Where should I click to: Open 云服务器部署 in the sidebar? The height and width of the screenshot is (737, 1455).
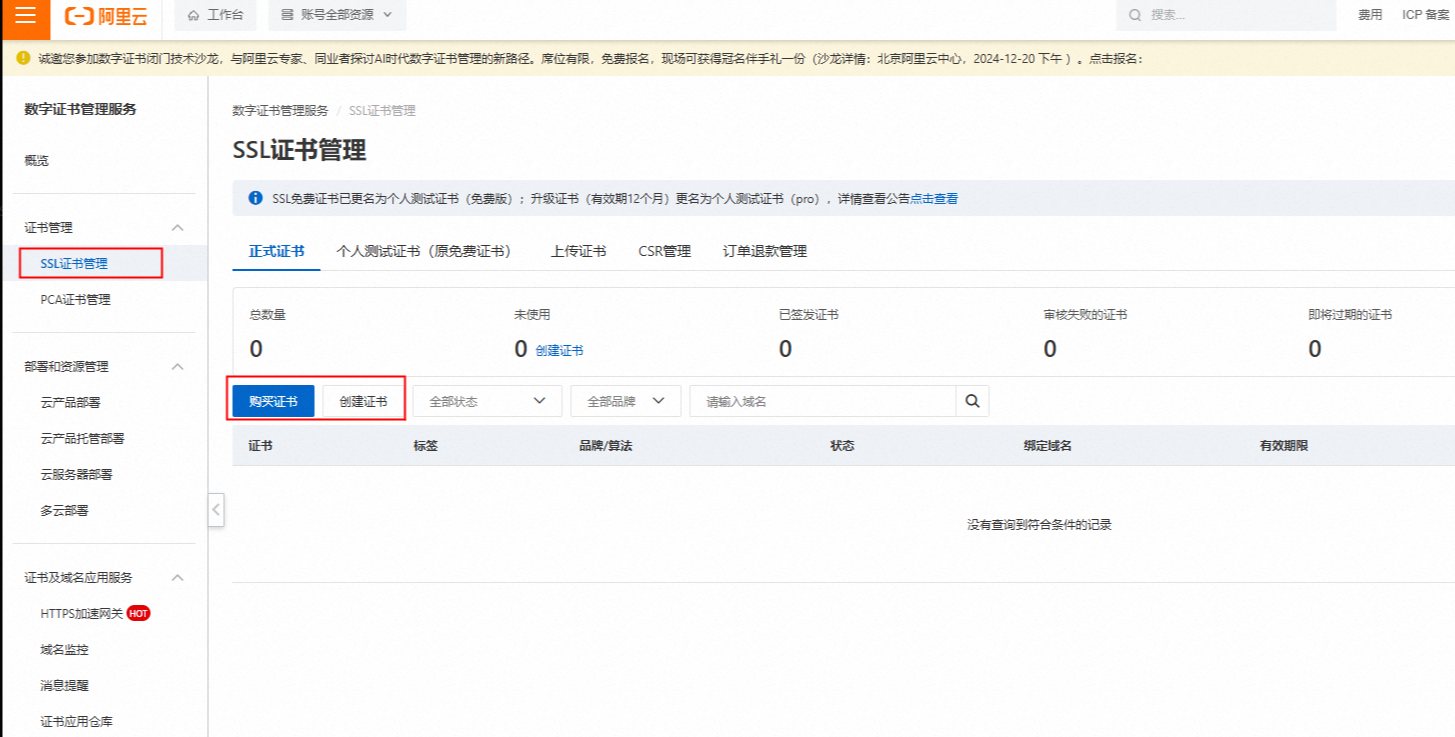pyautogui.click(x=76, y=474)
